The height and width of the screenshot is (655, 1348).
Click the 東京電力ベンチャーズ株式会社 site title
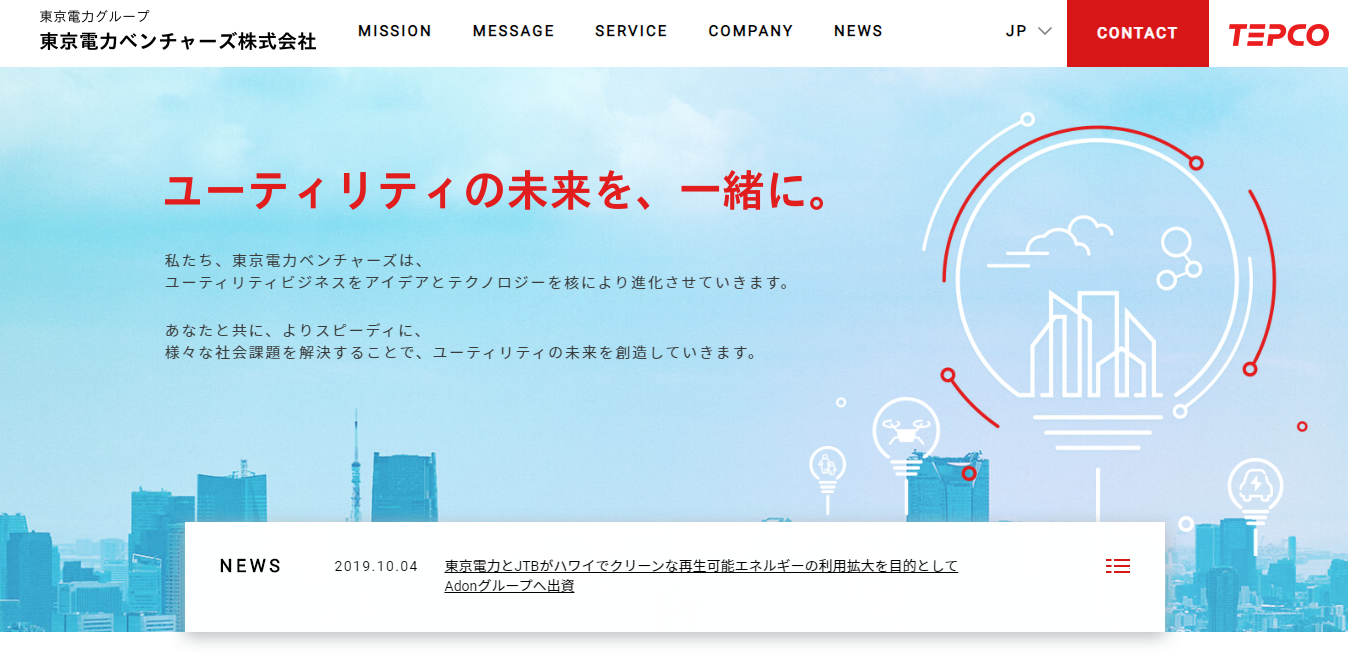[178, 42]
